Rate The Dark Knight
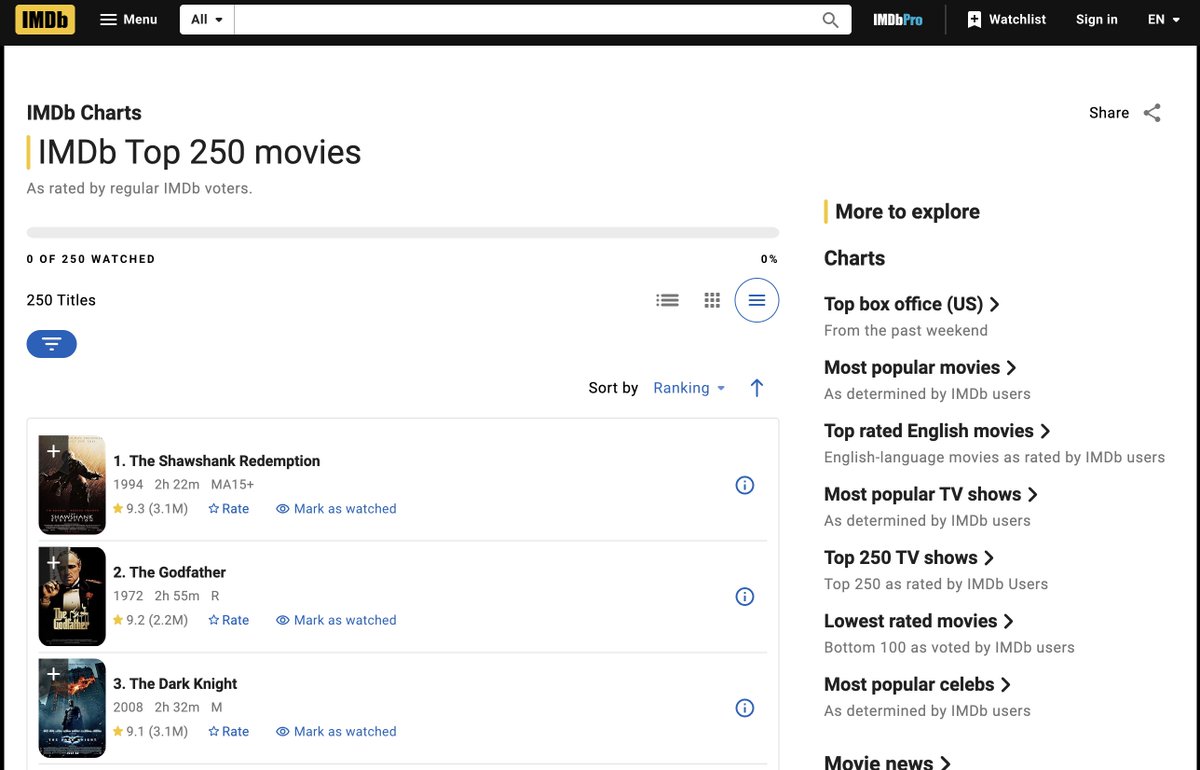The height and width of the screenshot is (770, 1200). click(x=229, y=732)
